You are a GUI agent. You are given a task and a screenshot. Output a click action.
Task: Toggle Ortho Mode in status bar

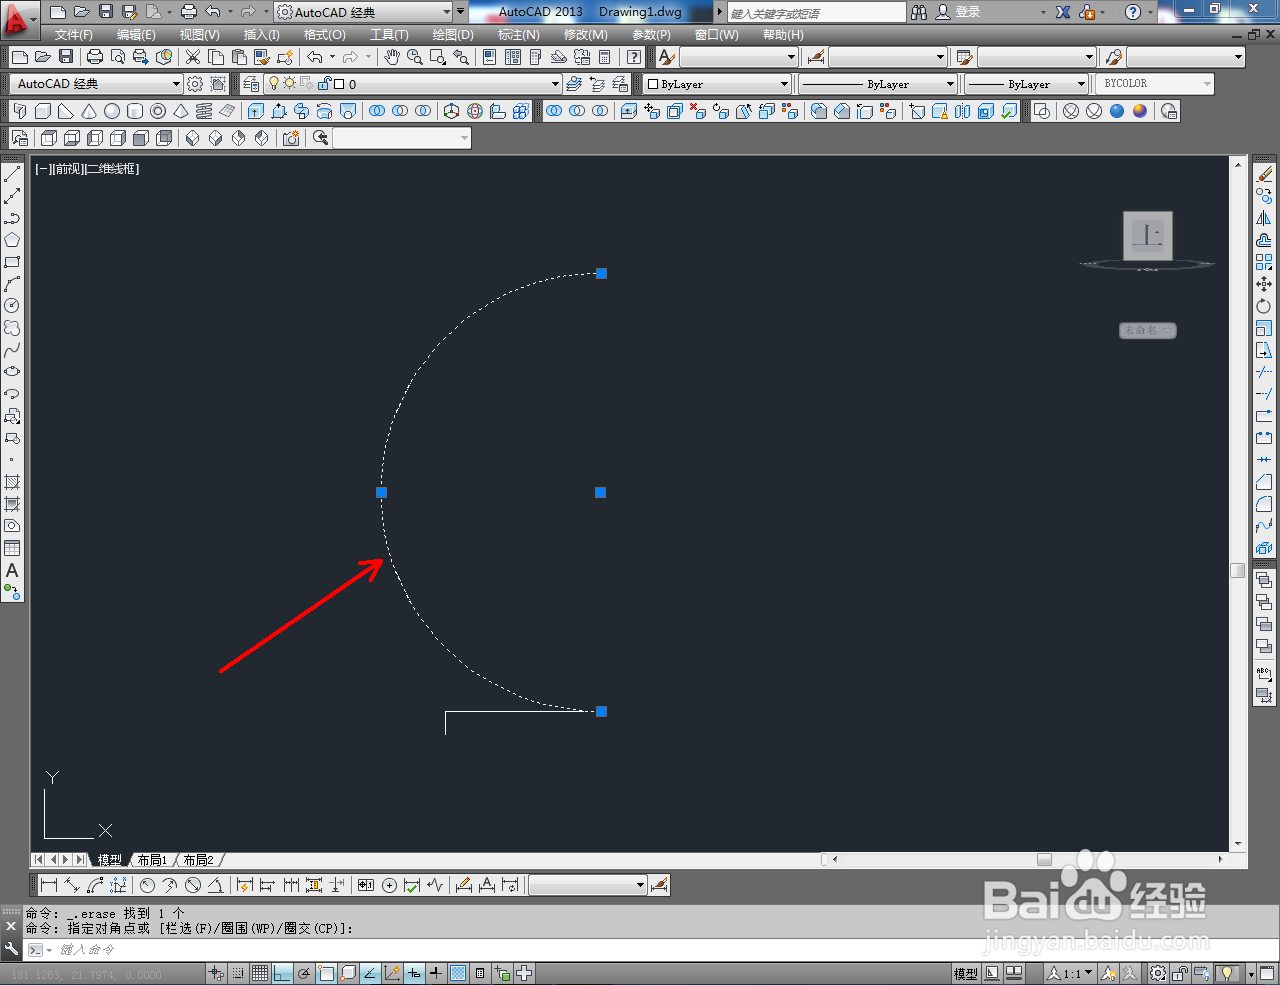click(282, 973)
